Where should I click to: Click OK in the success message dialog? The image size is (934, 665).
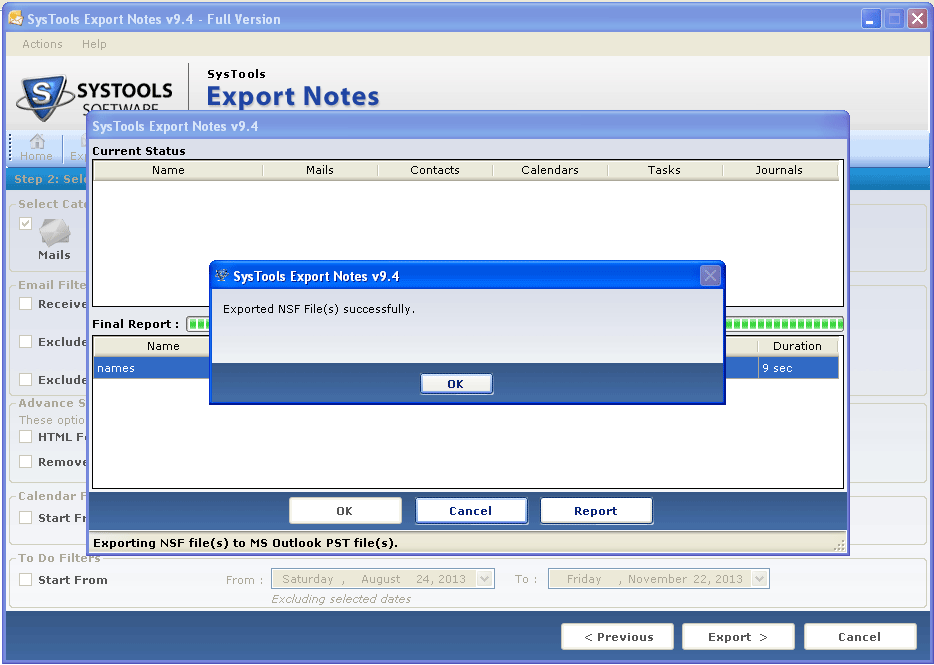click(456, 384)
